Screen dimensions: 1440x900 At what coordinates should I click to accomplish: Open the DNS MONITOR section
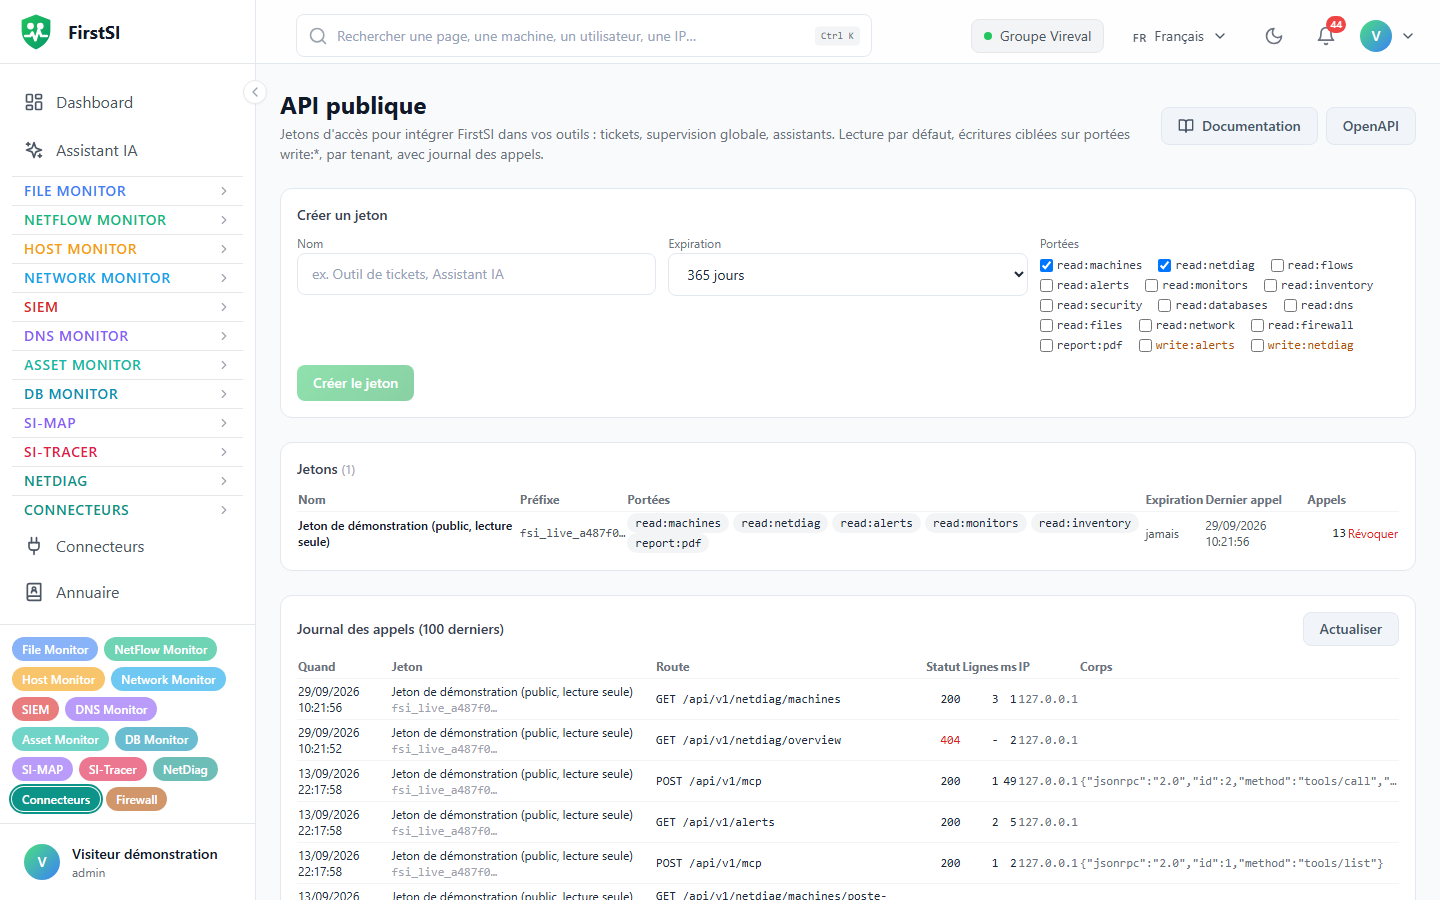point(127,336)
